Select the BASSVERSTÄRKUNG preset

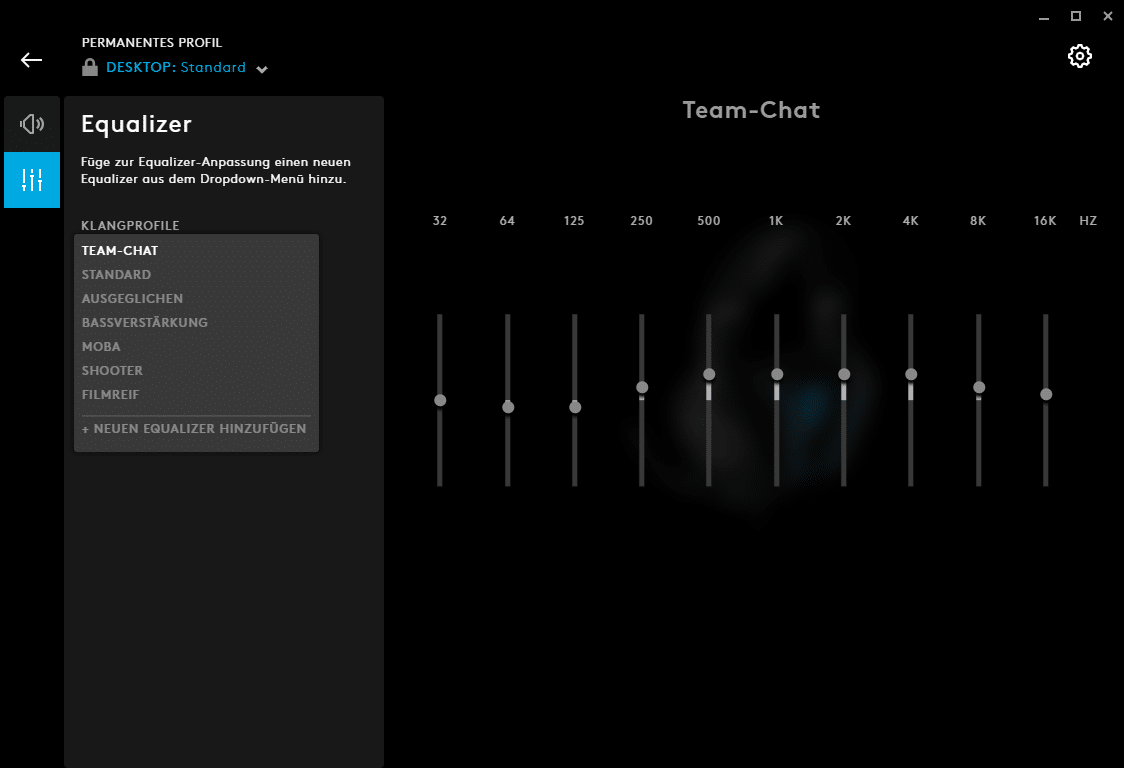pos(145,323)
